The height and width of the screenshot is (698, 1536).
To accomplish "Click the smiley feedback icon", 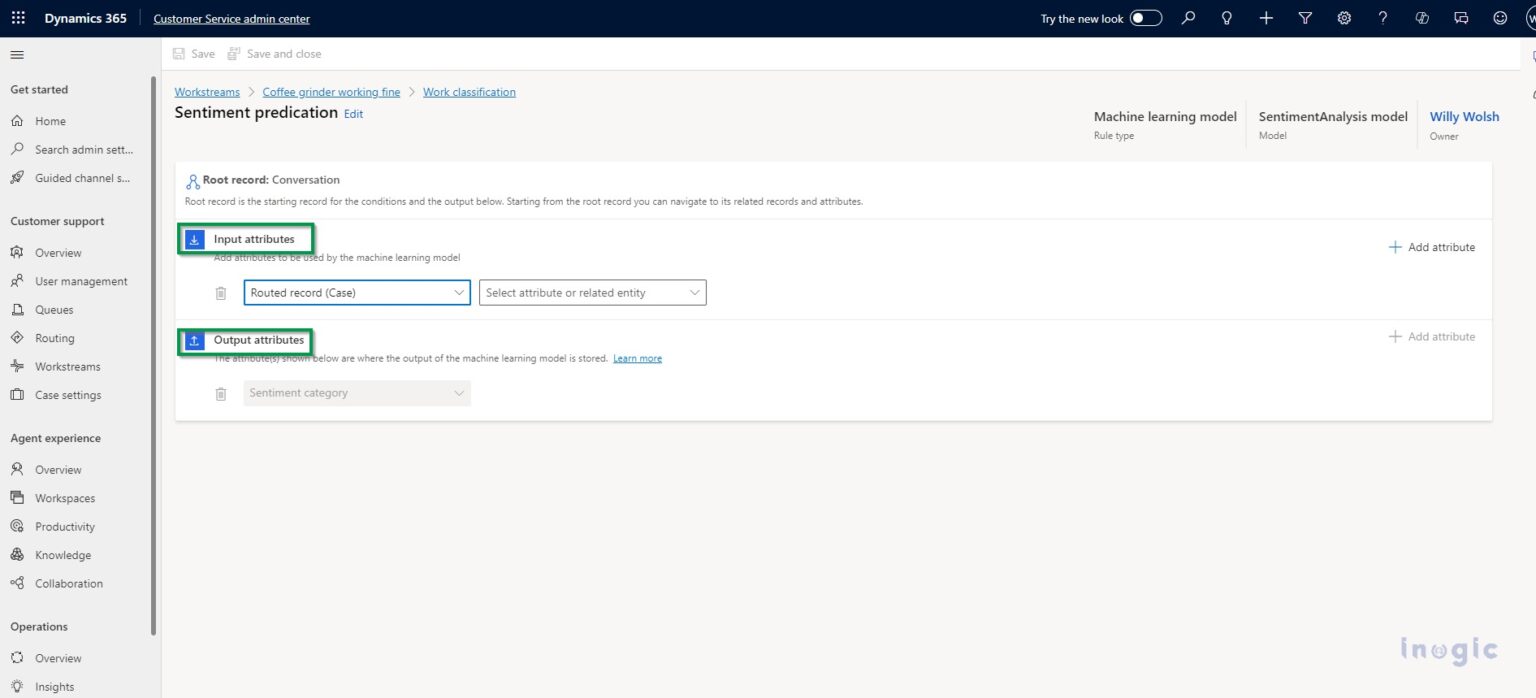I will [1500, 18].
